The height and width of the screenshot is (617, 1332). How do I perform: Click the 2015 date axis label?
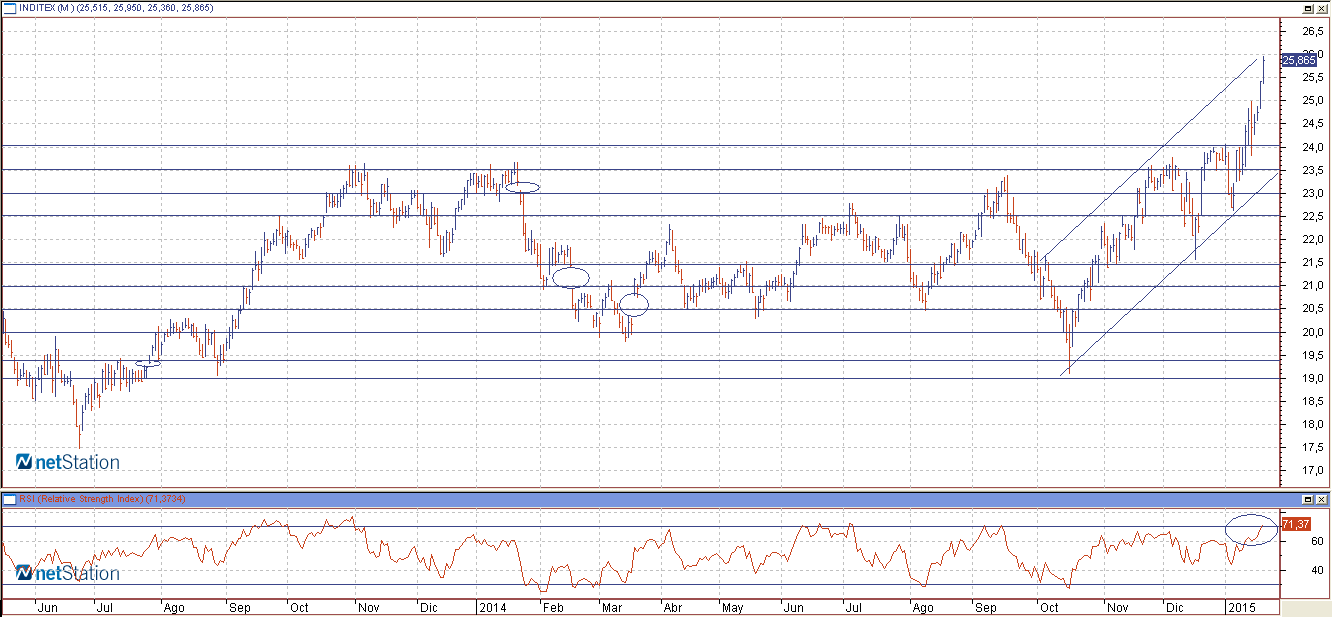coord(1241,607)
